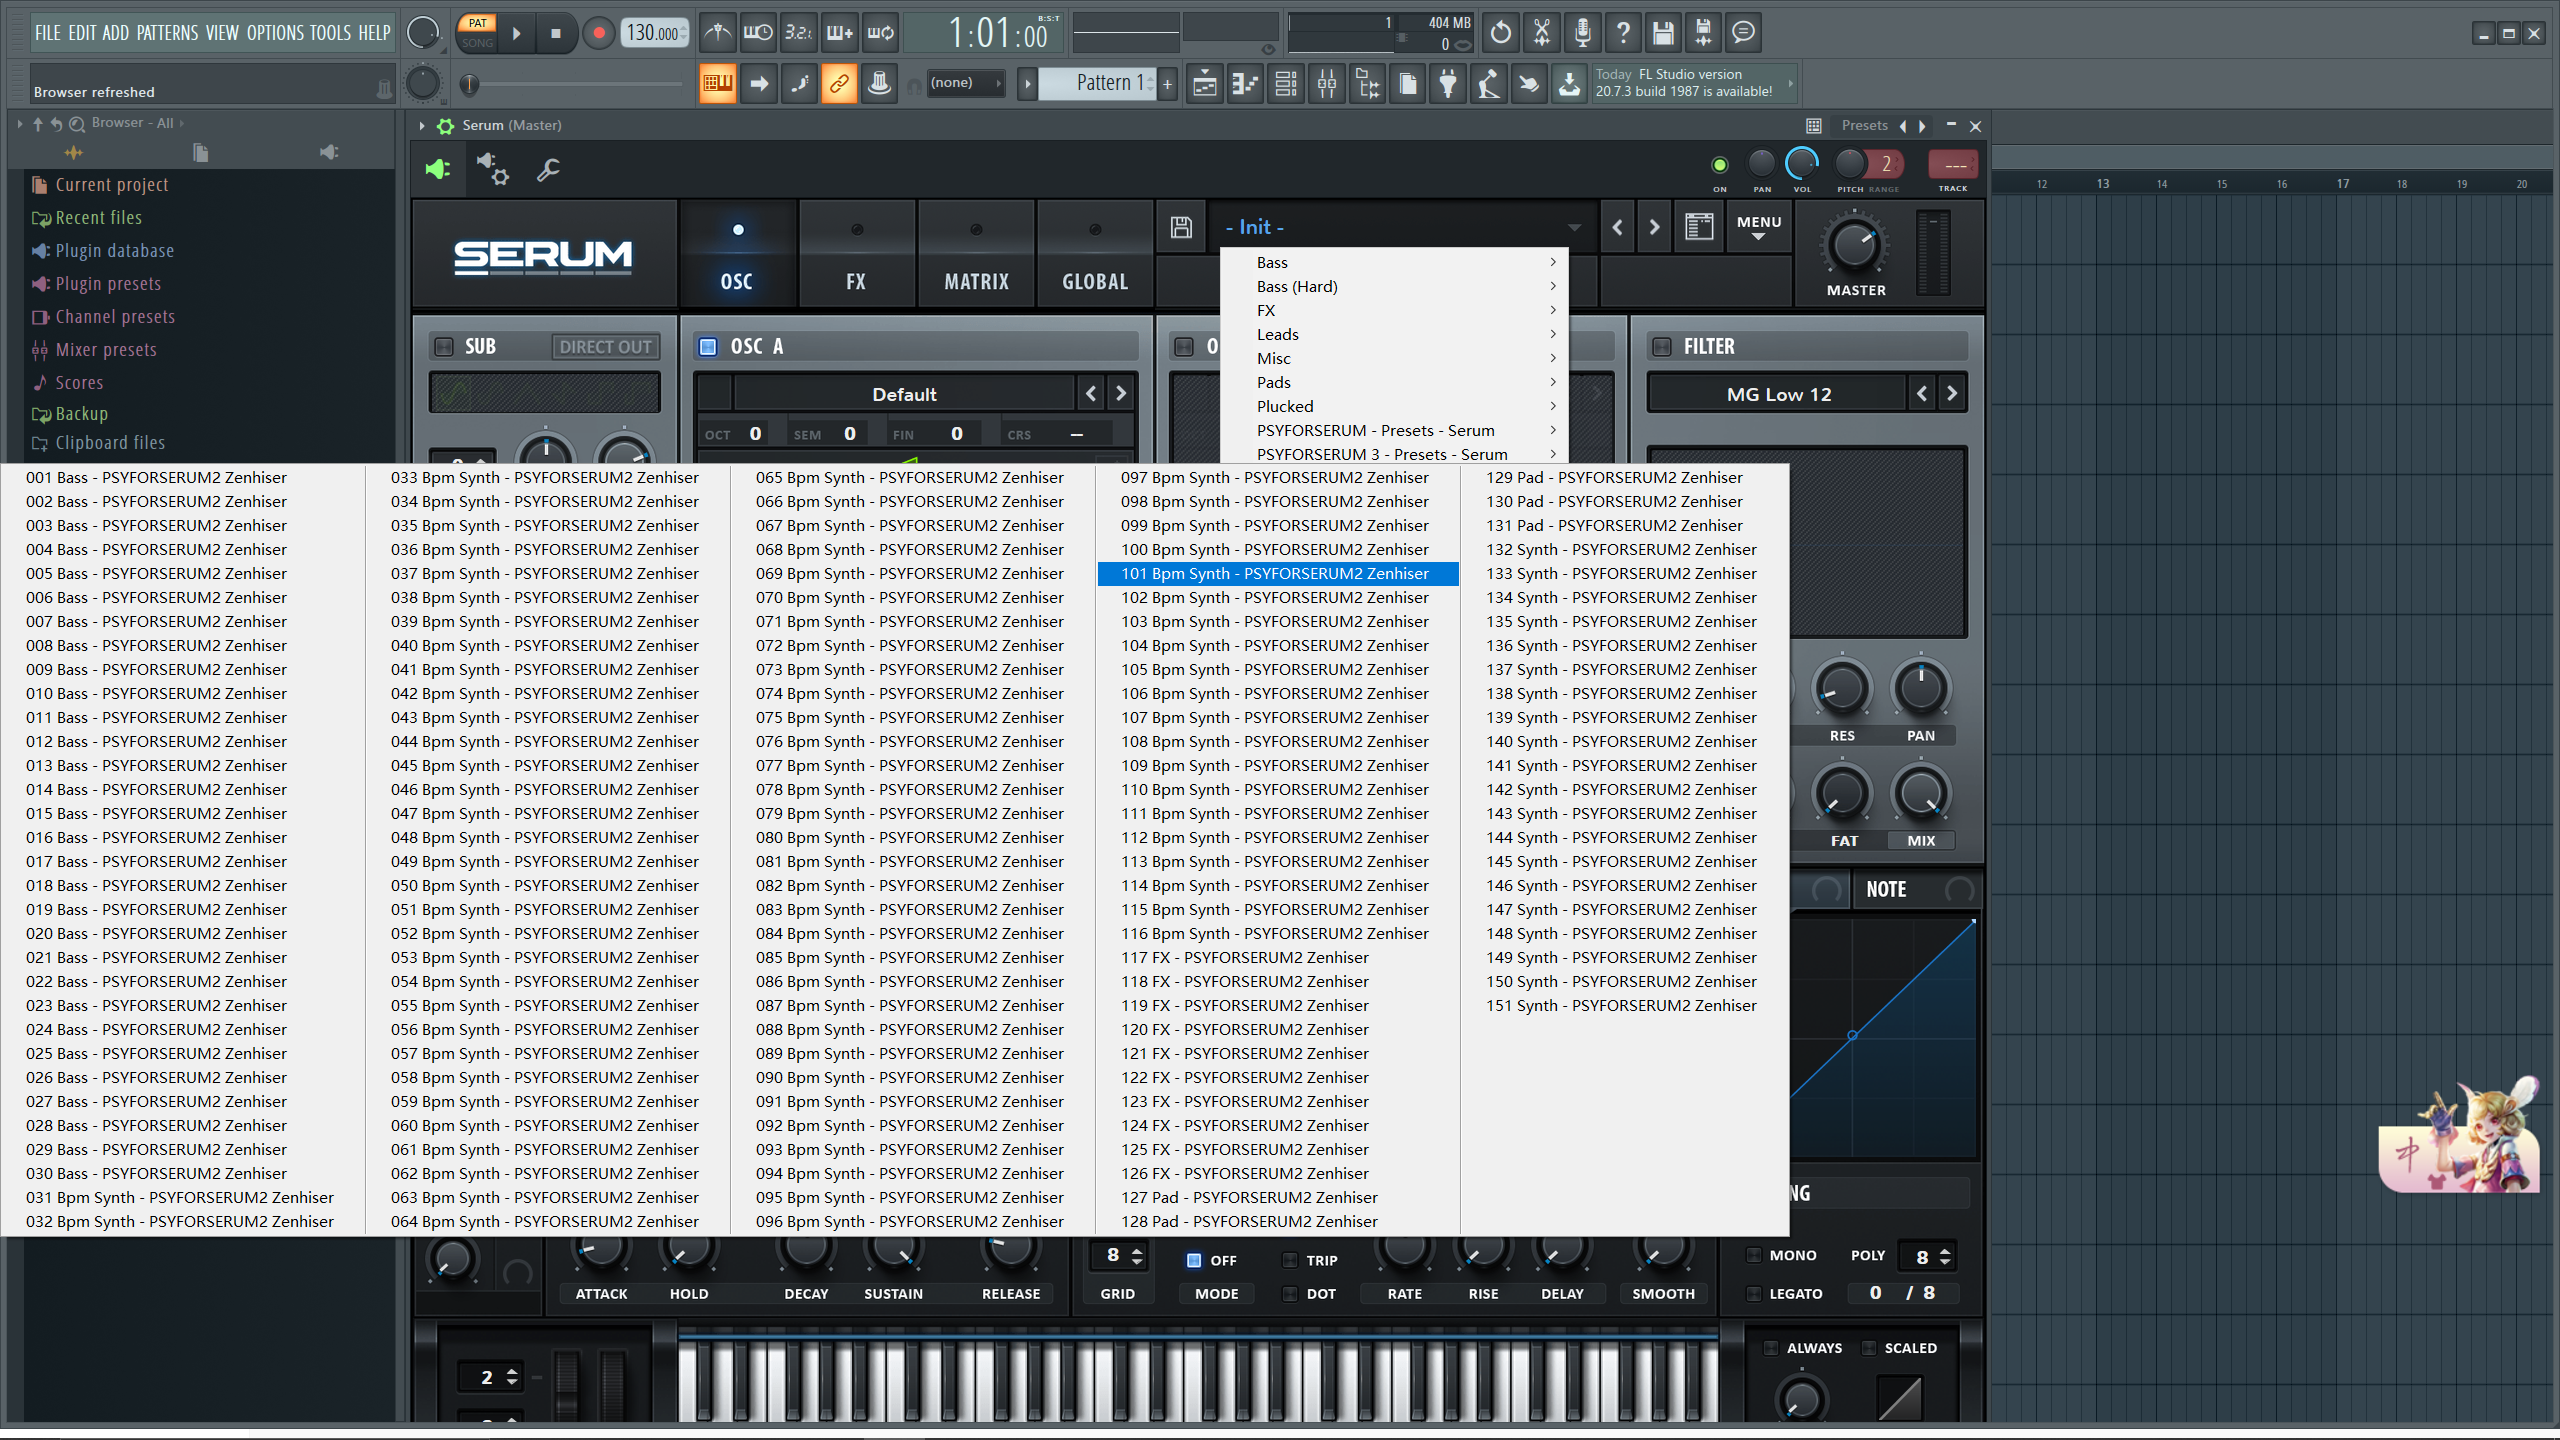Open the Piano roll view icon
This screenshot has width=2560, height=1440.
coord(1245,84)
